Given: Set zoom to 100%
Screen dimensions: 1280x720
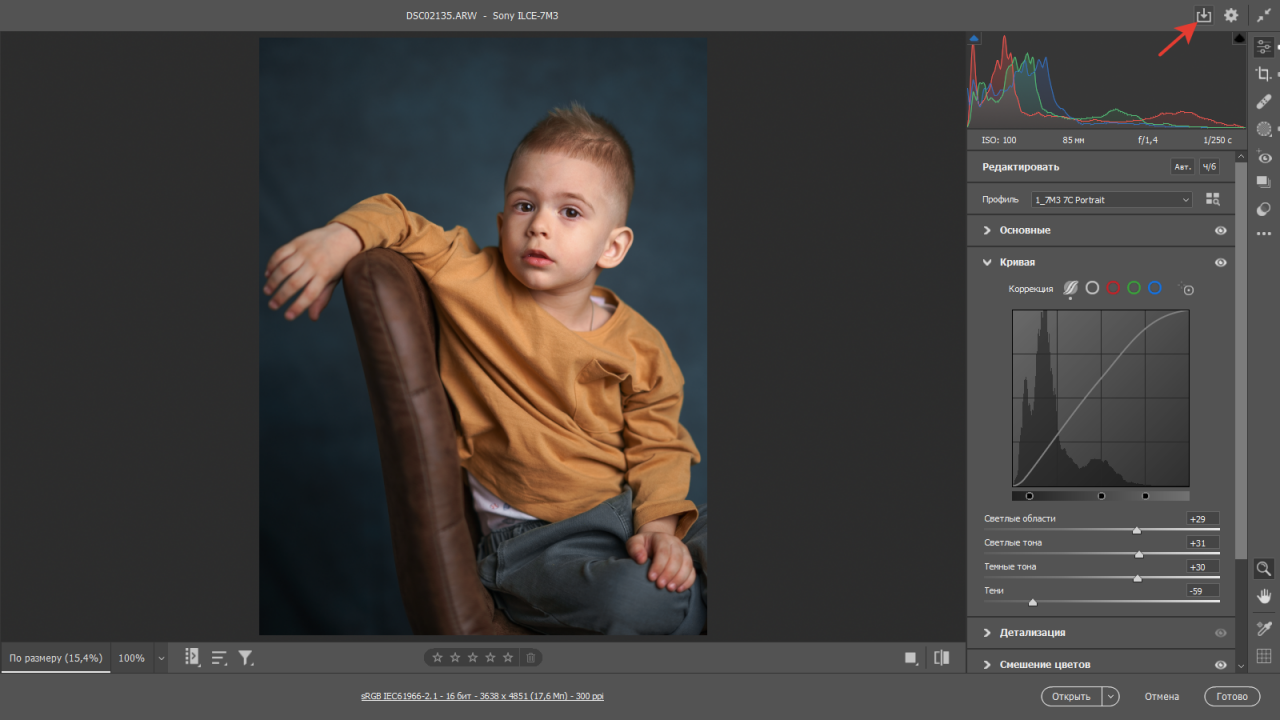Looking at the screenshot, I should tap(131, 658).
